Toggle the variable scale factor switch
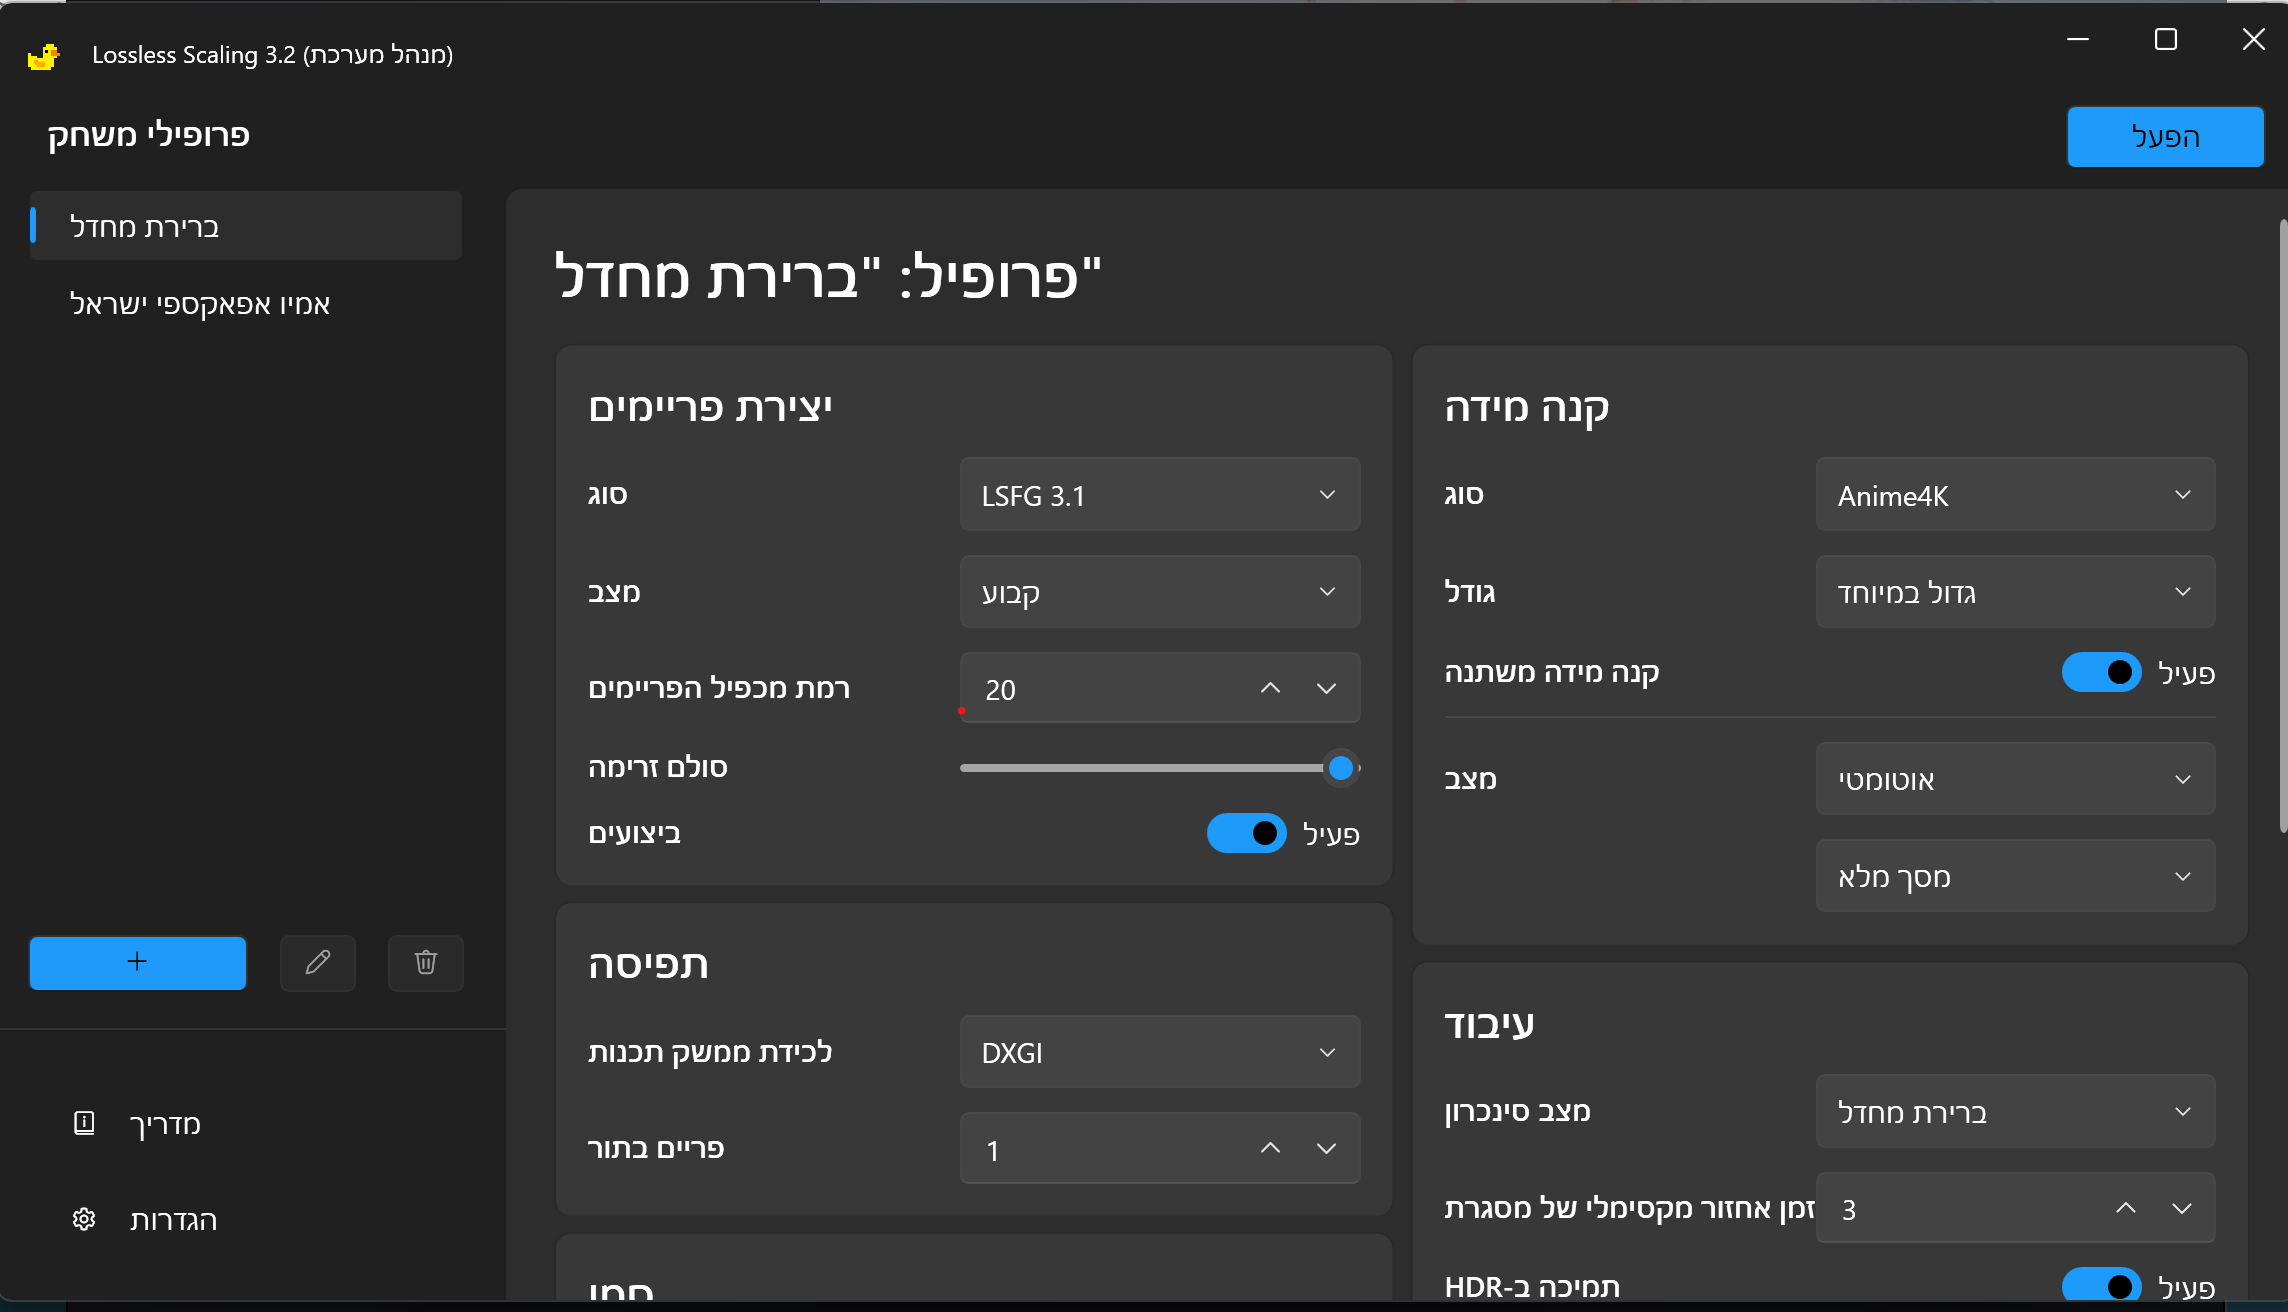The image size is (2288, 1312). [2101, 672]
